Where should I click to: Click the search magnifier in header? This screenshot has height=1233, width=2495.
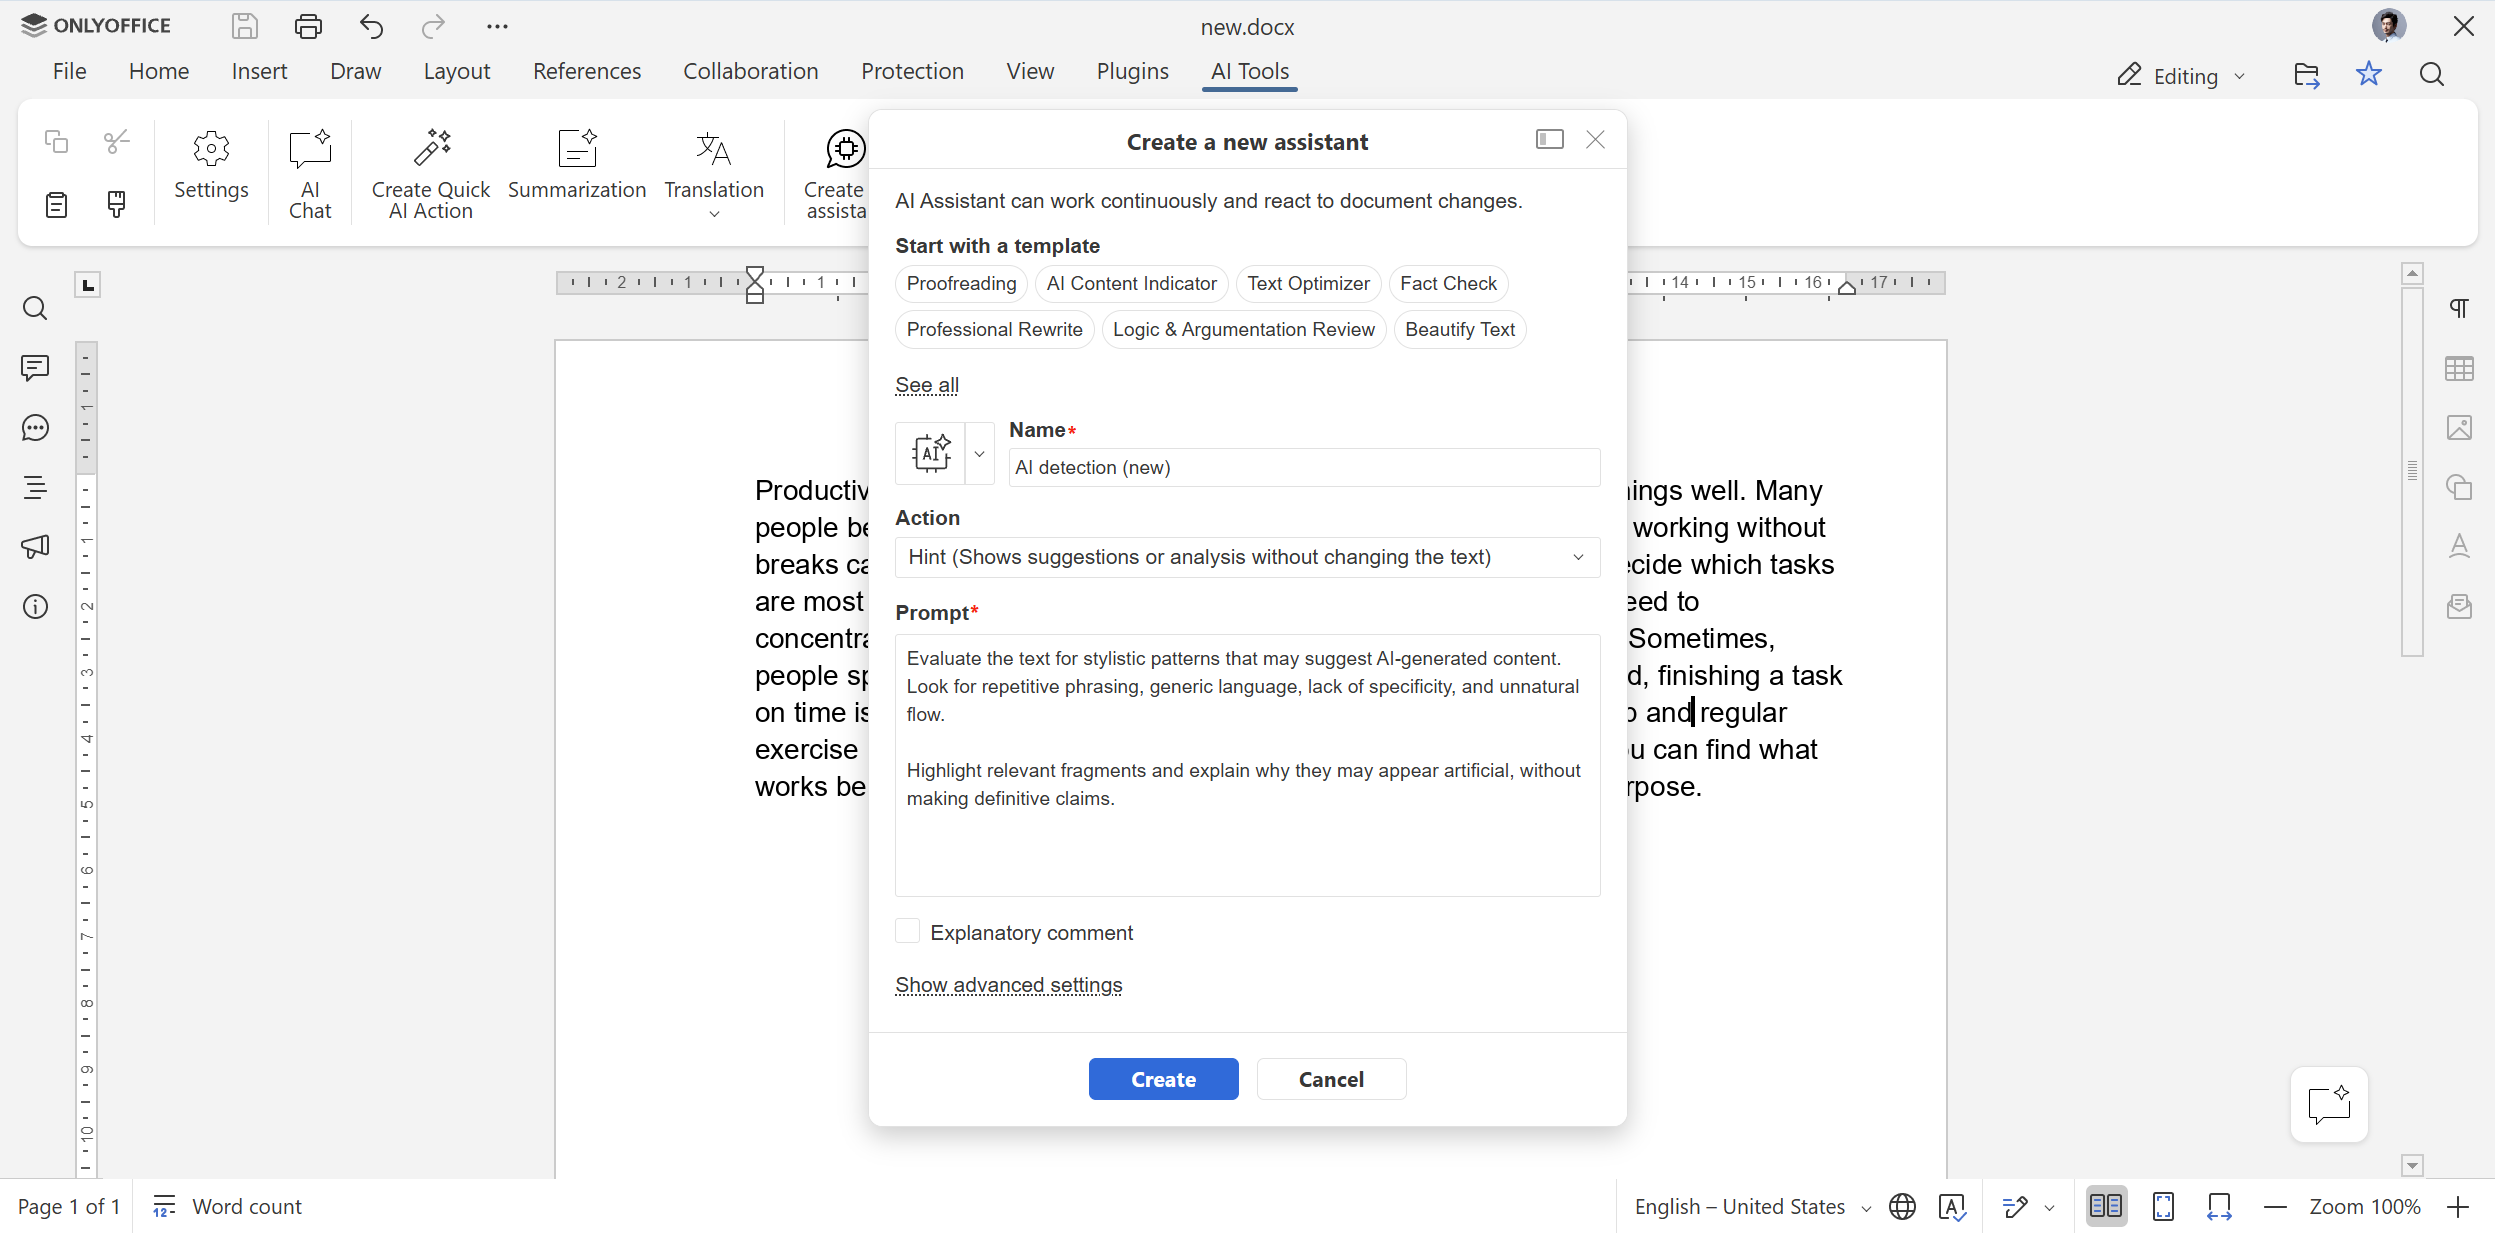click(x=2432, y=75)
